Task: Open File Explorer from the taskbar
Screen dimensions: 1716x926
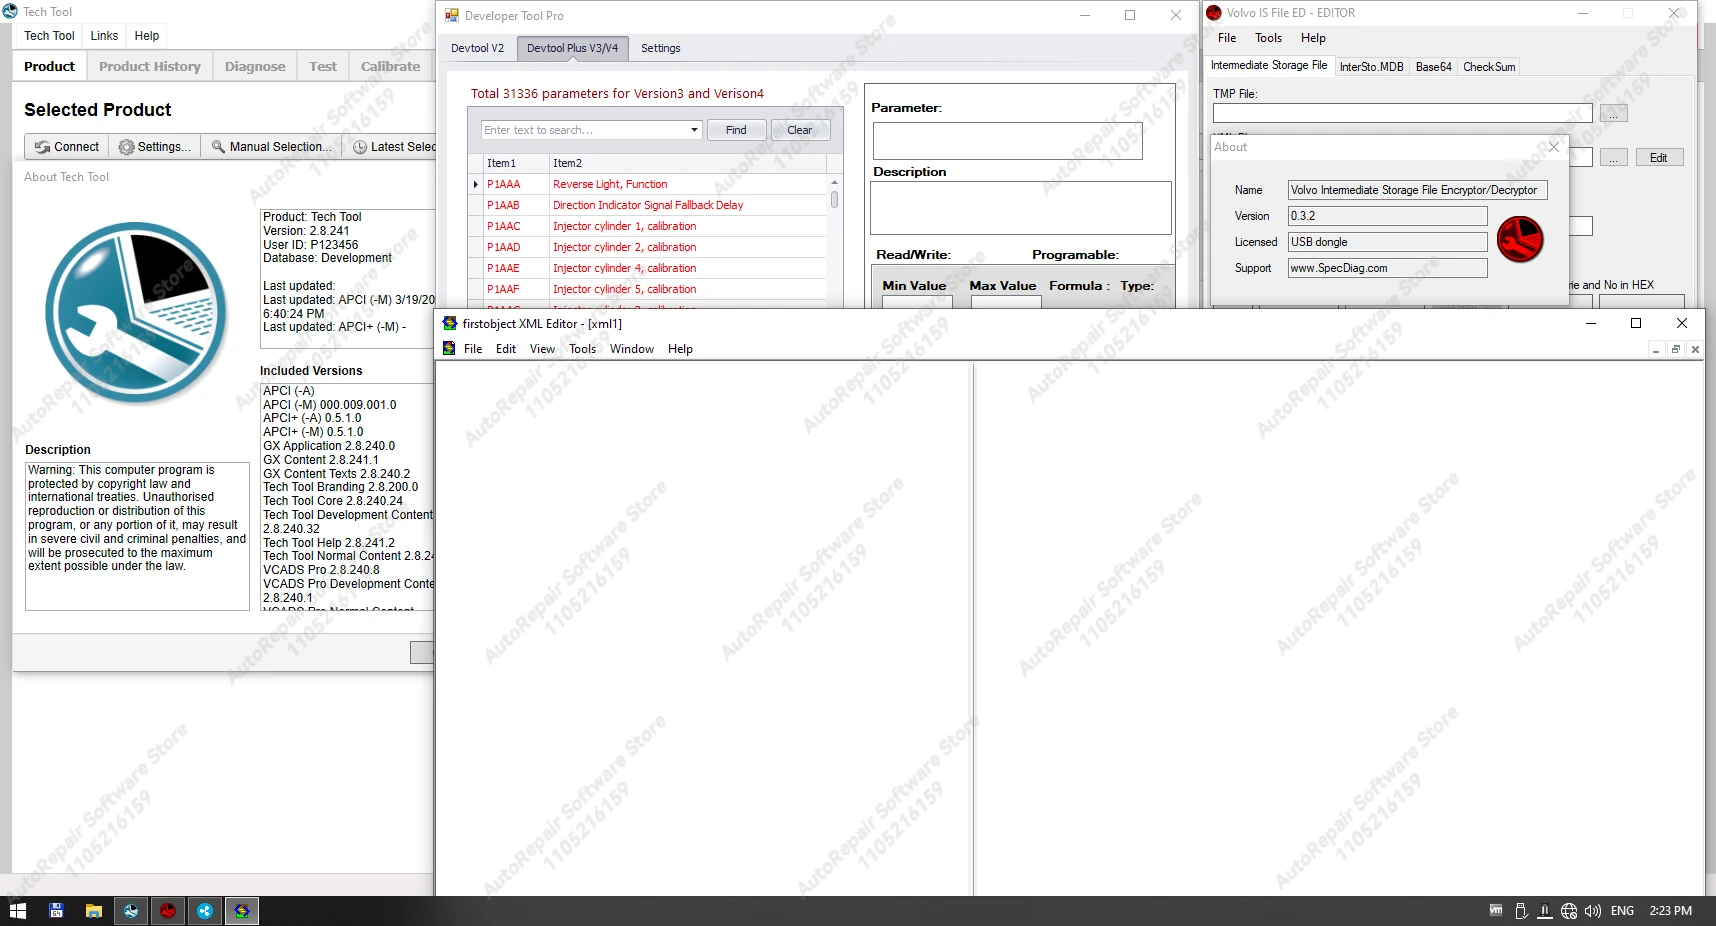Action: pos(94,911)
